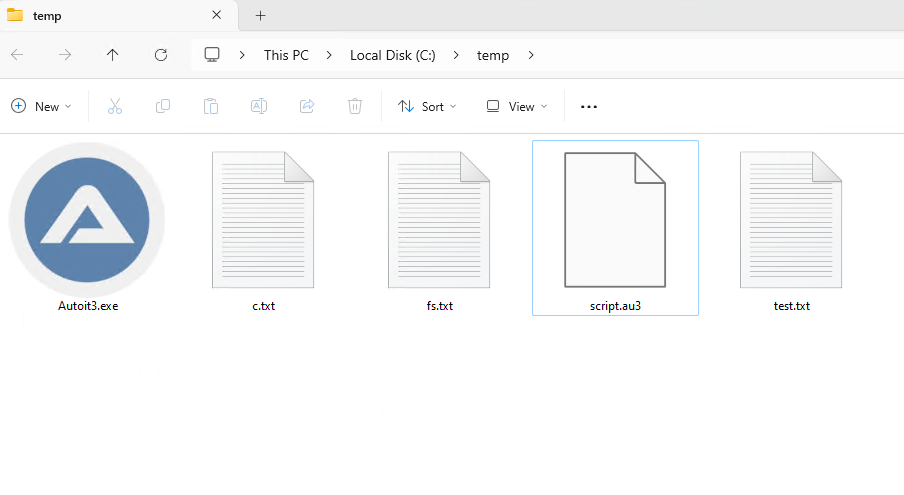
Task: Navigate back to previous folder
Action: point(17,55)
